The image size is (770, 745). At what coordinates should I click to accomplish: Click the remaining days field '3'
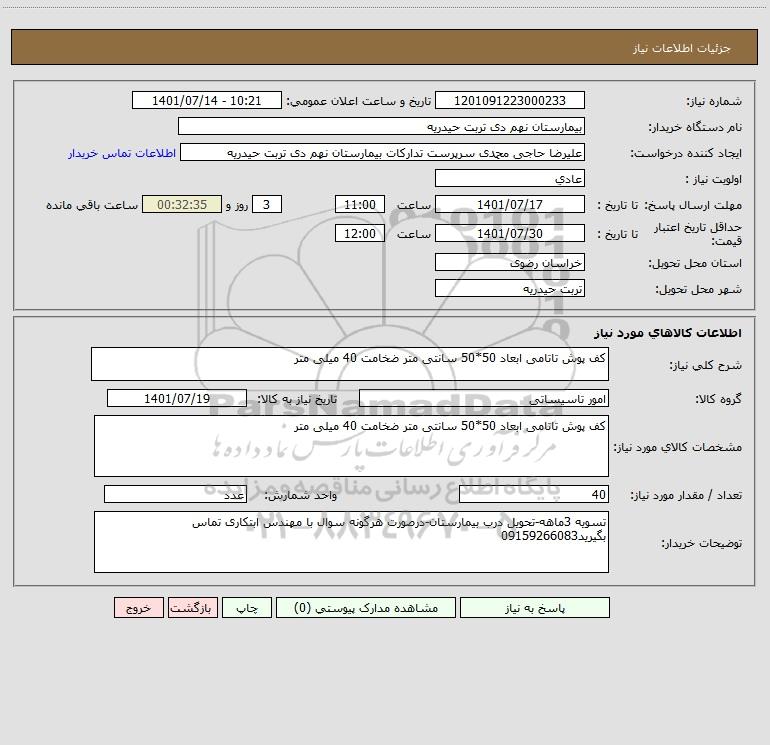point(267,204)
